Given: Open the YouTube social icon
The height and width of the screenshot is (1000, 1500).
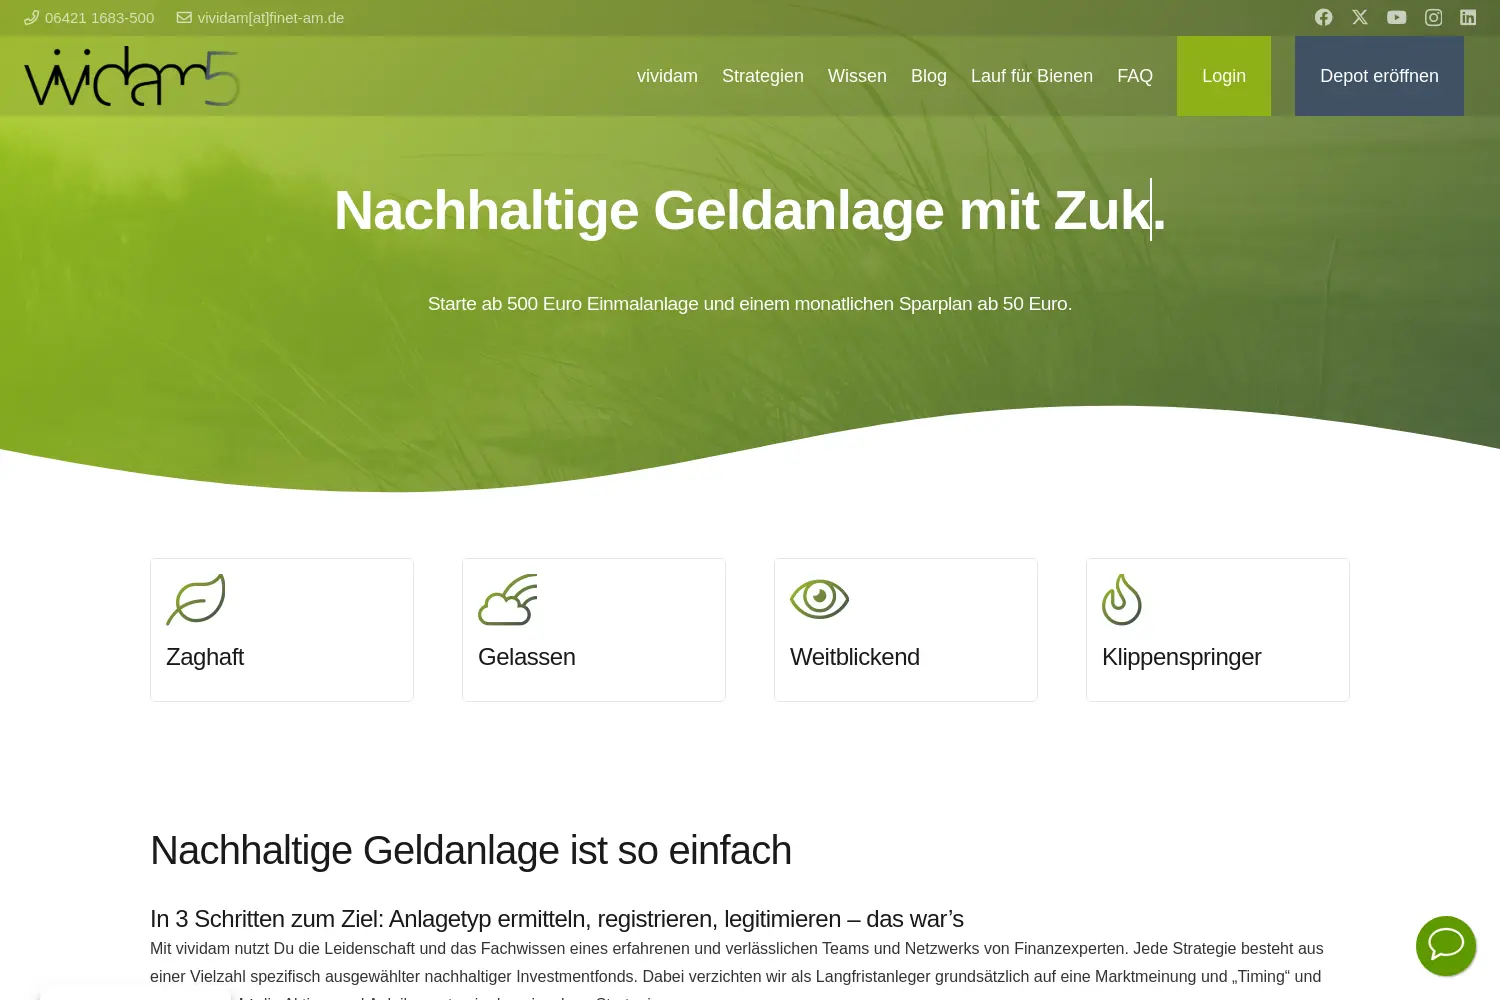Looking at the screenshot, I should [x=1397, y=17].
